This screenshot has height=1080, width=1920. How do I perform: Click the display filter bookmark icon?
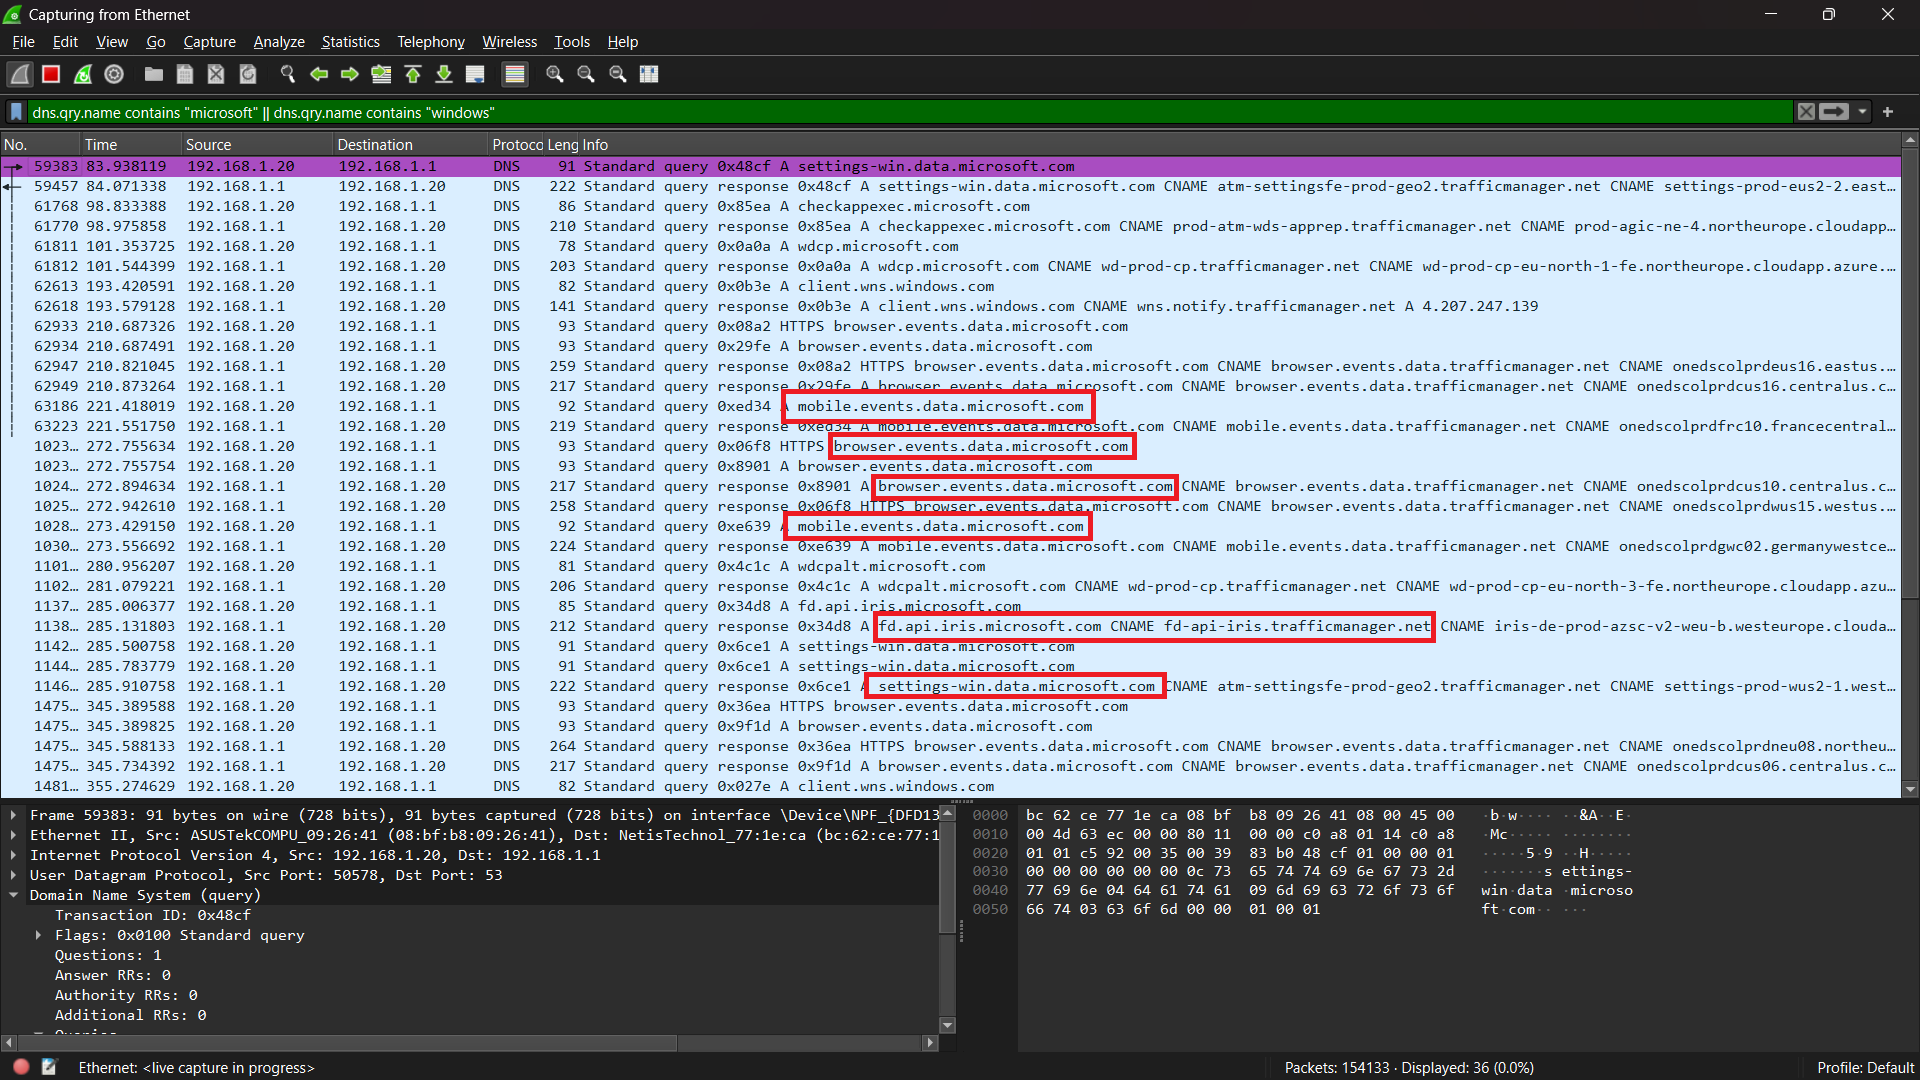[x=16, y=112]
